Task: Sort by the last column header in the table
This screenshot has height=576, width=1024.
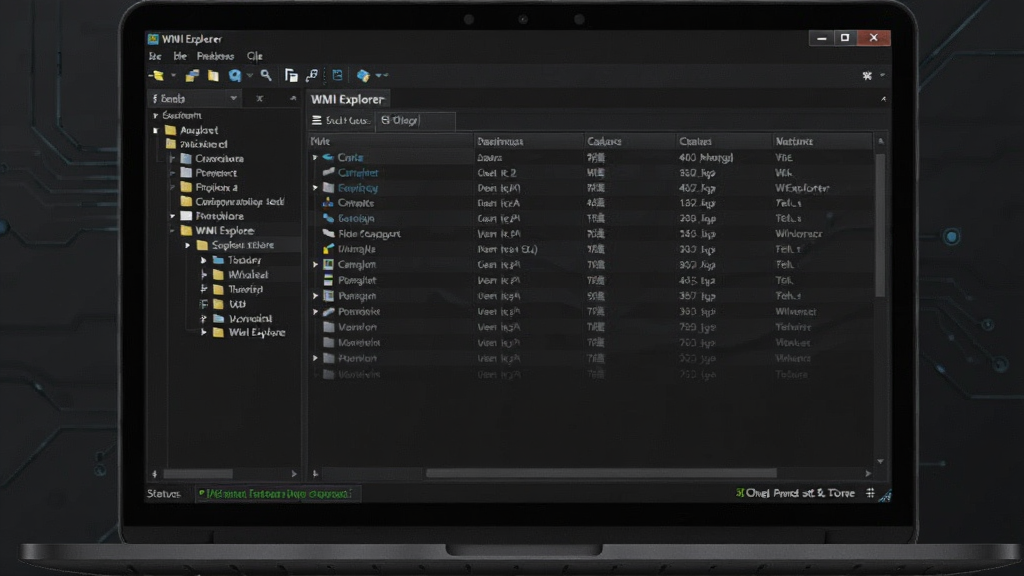Action: 822,141
